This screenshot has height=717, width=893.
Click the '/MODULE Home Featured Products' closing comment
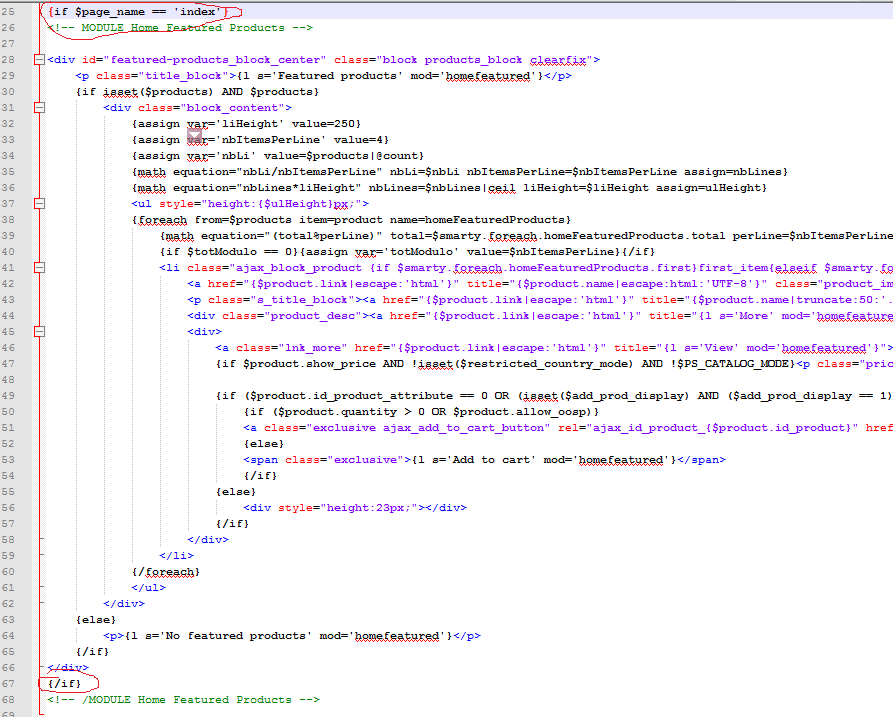(183, 699)
